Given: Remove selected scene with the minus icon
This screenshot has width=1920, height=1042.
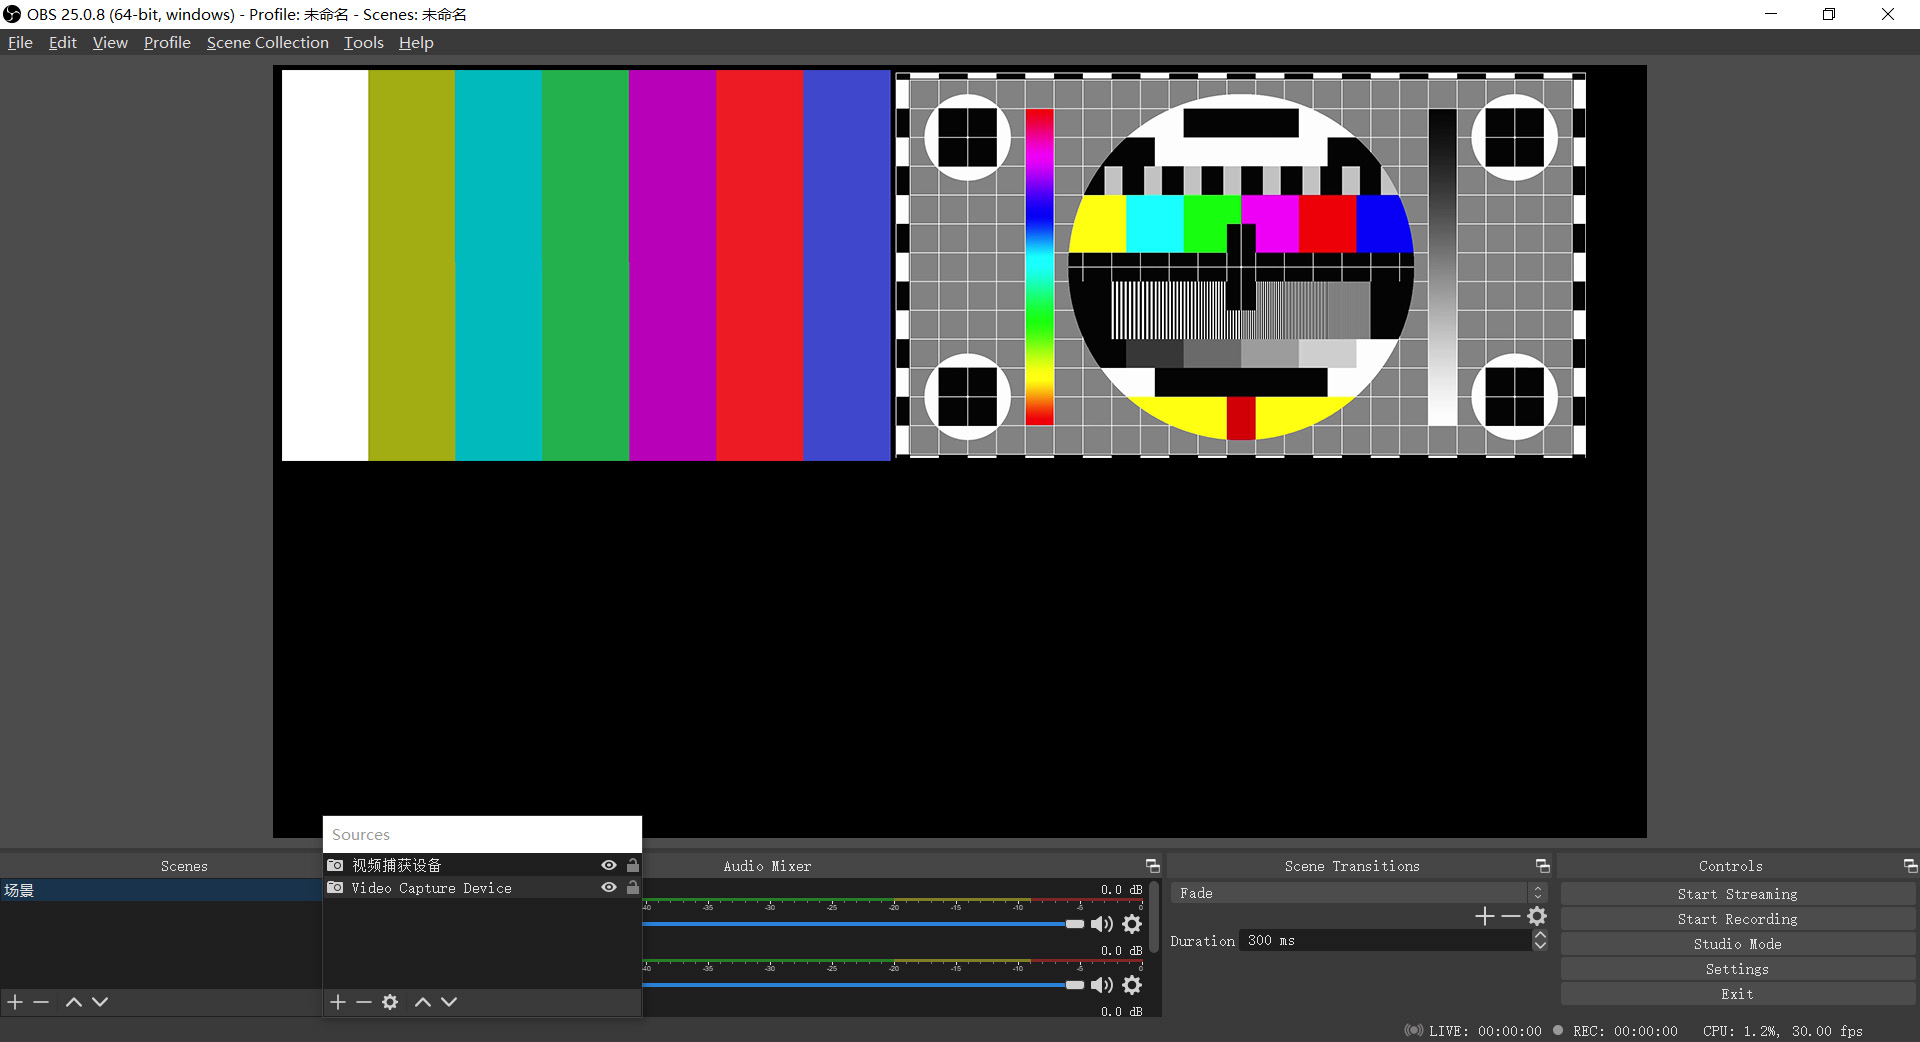Looking at the screenshot, I should click(41, 1002).
